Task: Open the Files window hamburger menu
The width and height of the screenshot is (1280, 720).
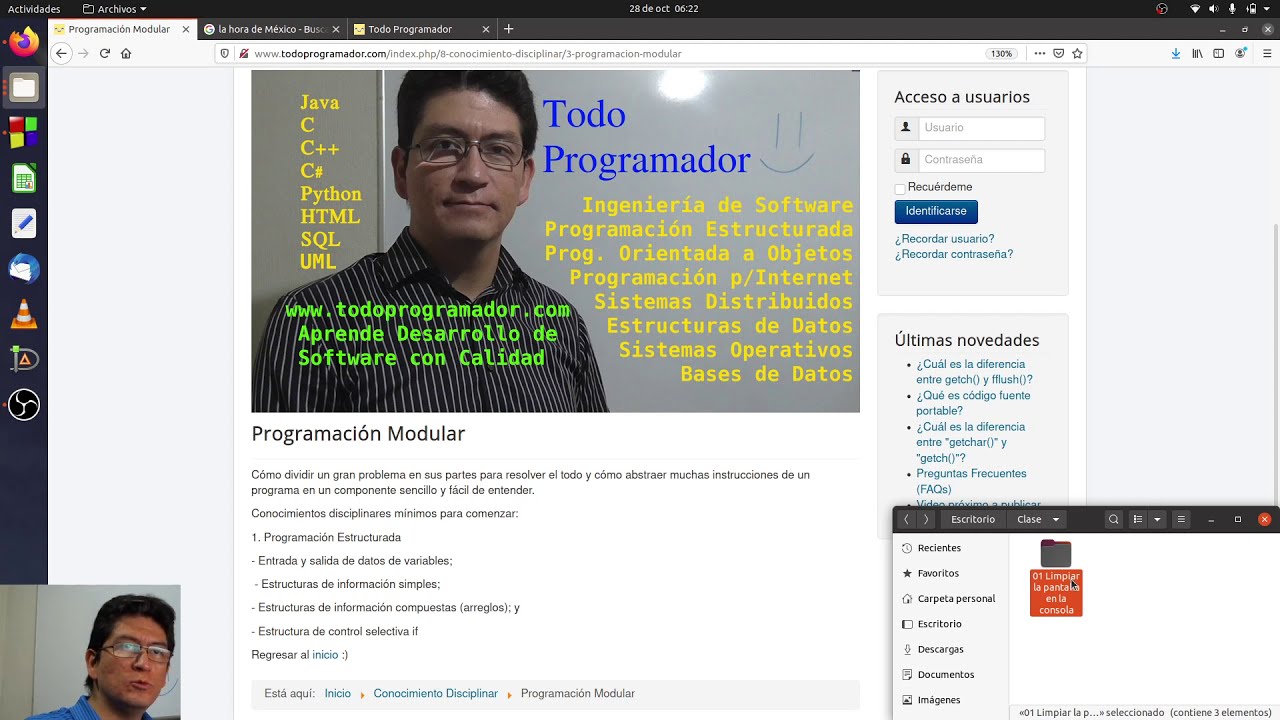Action: point(1181,519)
